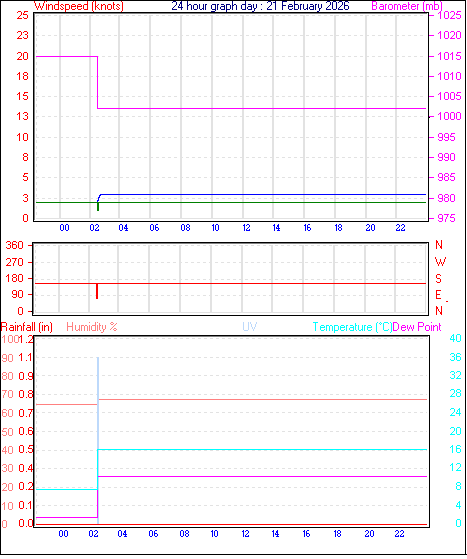Click the 1020 barometer axis value
467x559 pixels.
point(450,35)
